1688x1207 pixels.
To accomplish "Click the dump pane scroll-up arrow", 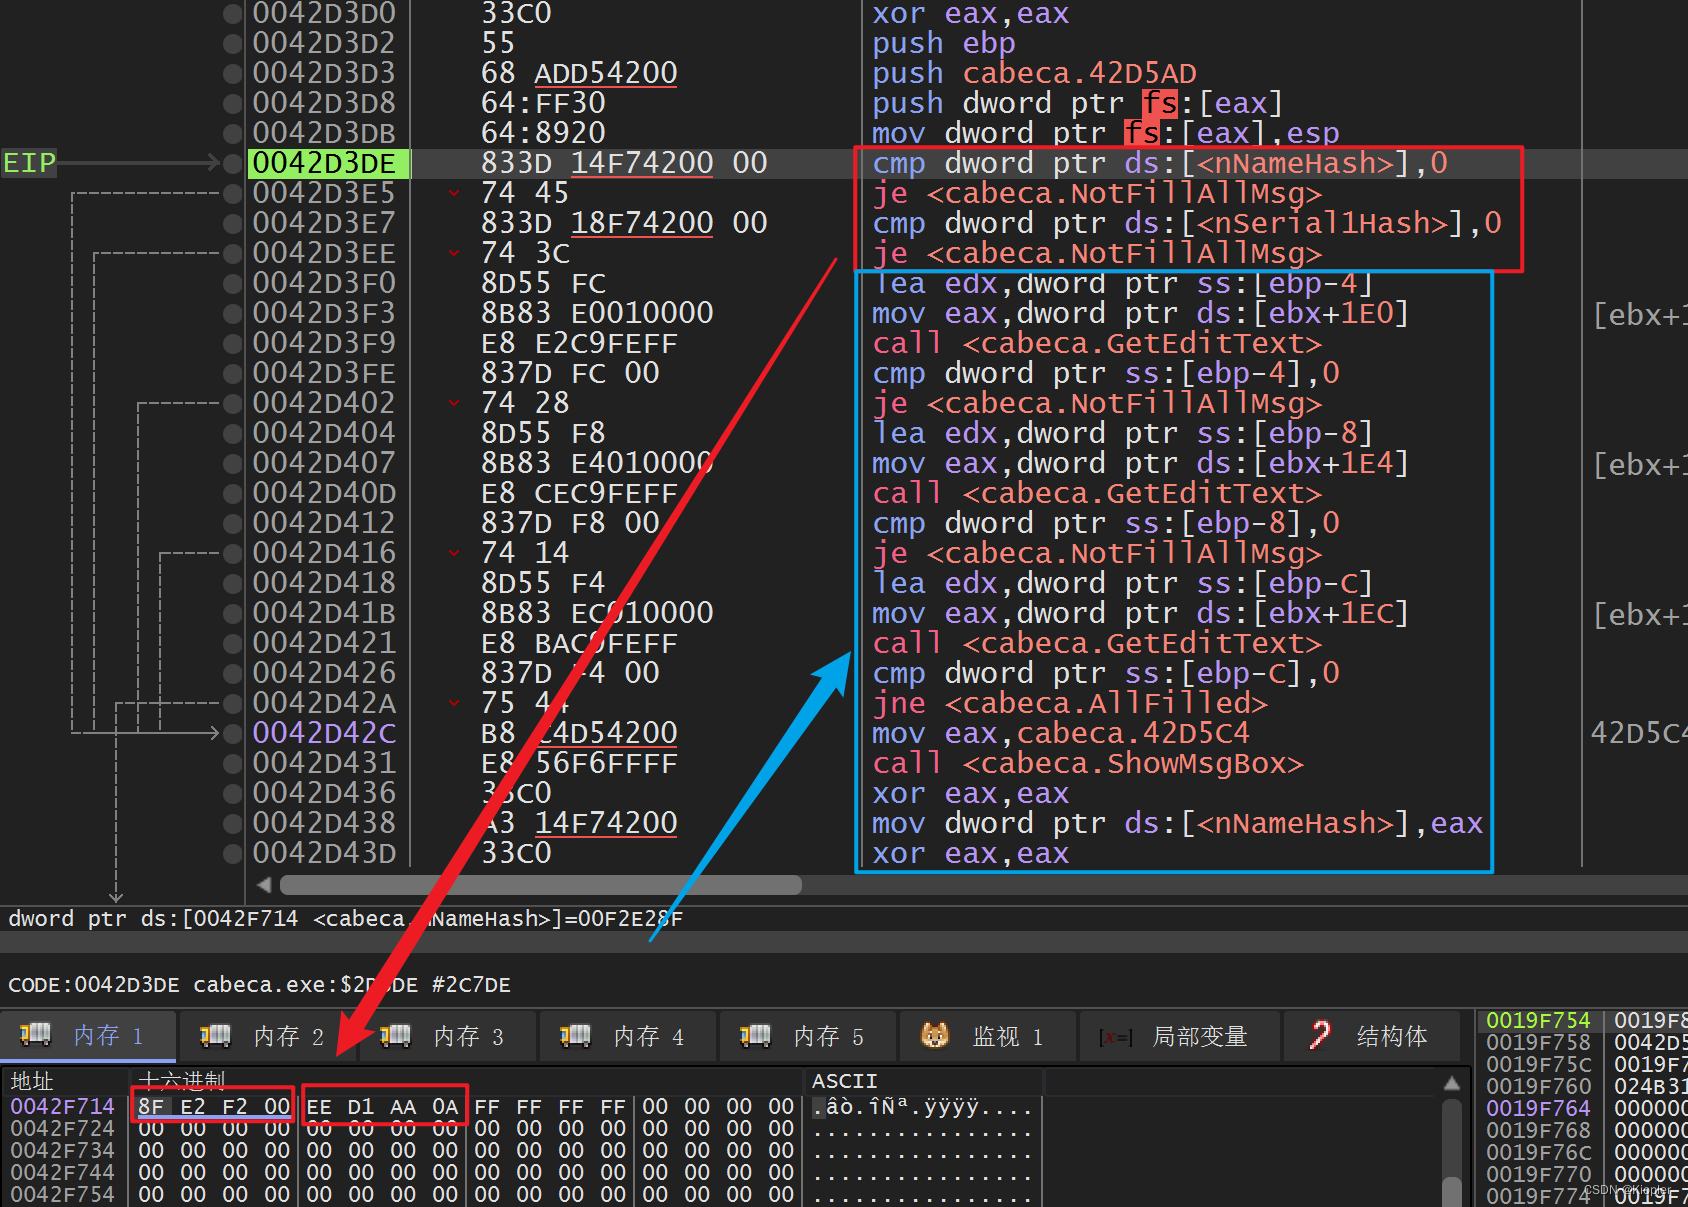I will coord(1452,1083).
